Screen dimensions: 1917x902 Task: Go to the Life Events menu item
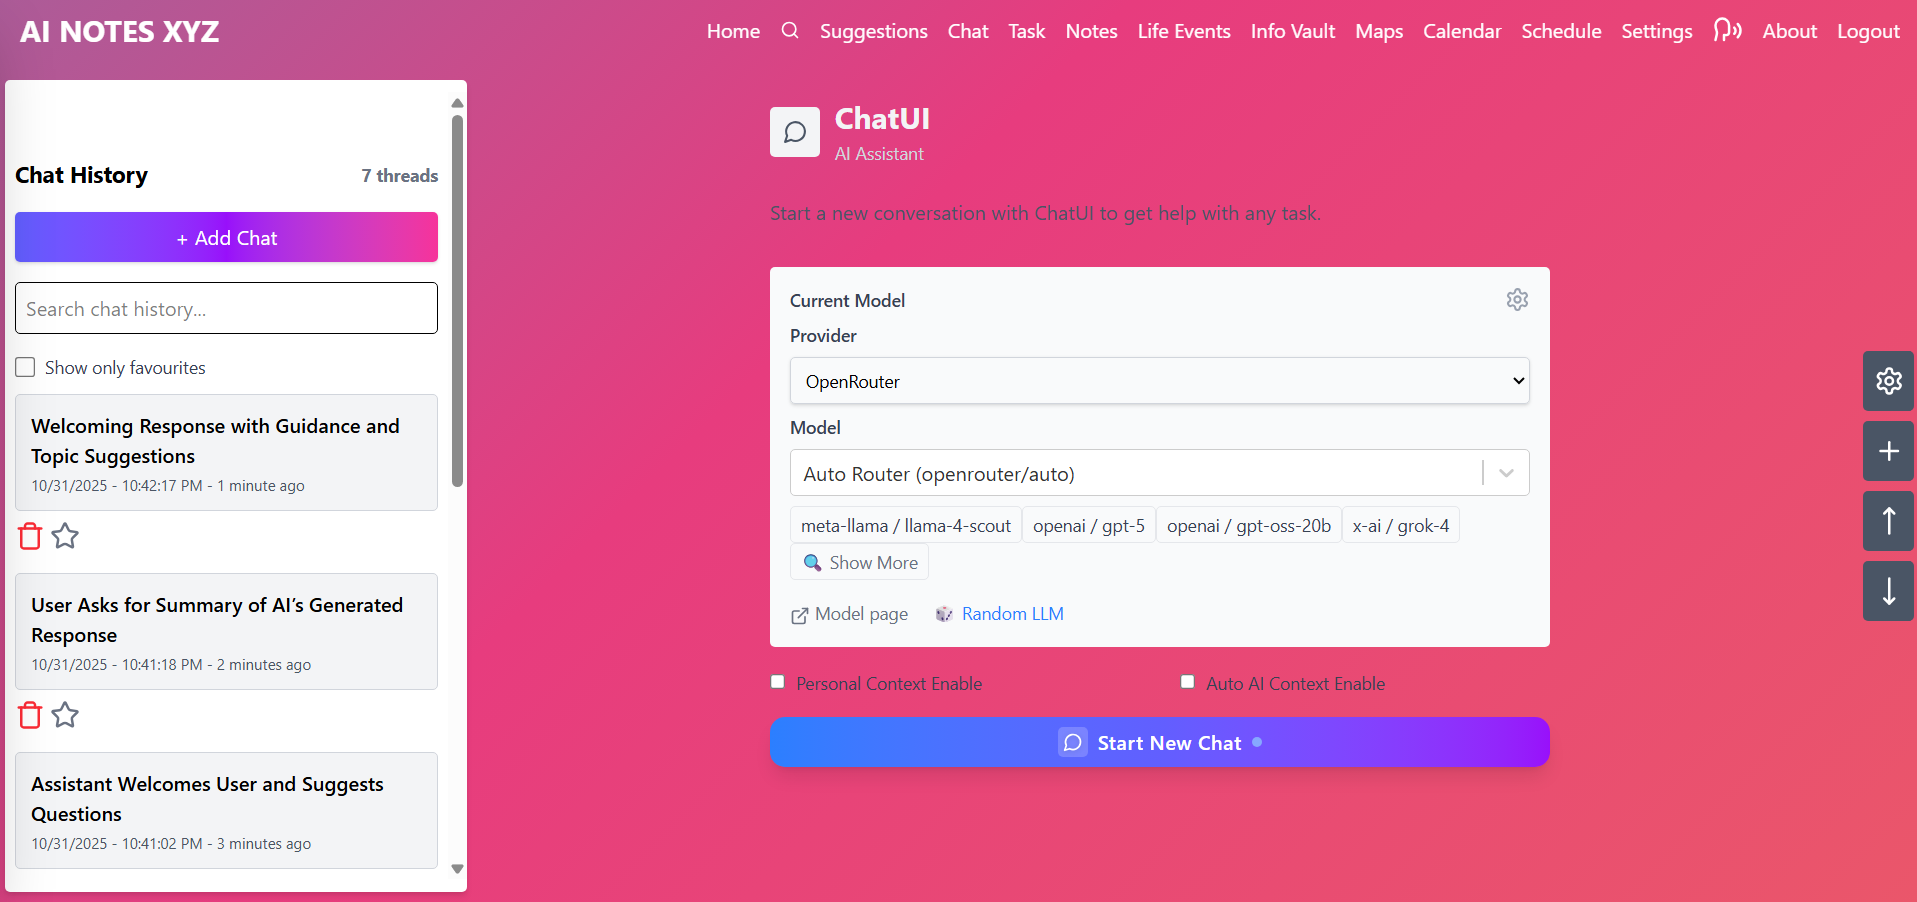1183,31
